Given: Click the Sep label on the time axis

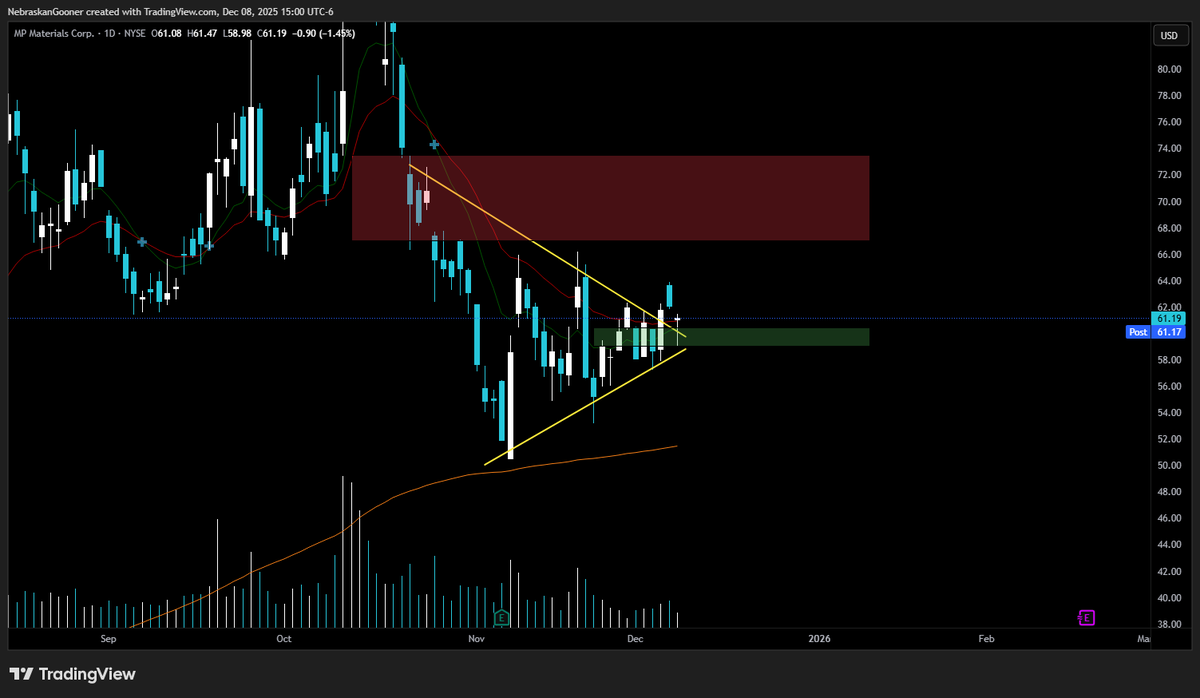Looking at the screenshot, I should click(108, 638).
